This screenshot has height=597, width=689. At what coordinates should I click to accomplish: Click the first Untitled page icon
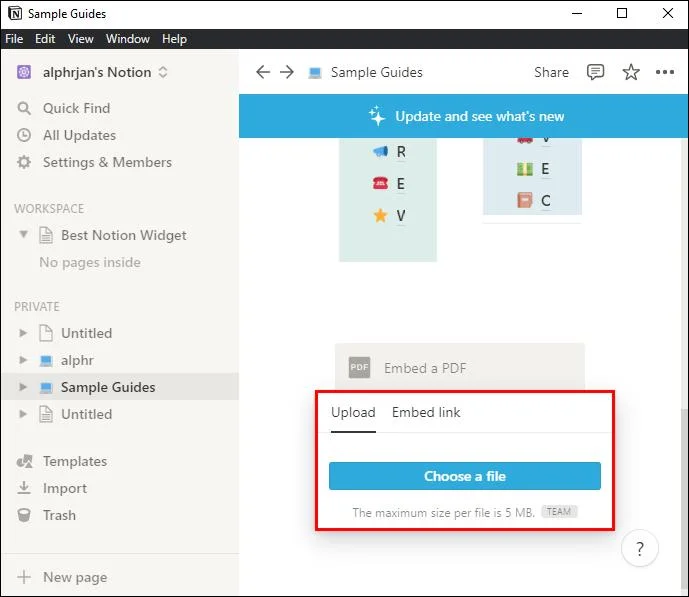(46, 333)
